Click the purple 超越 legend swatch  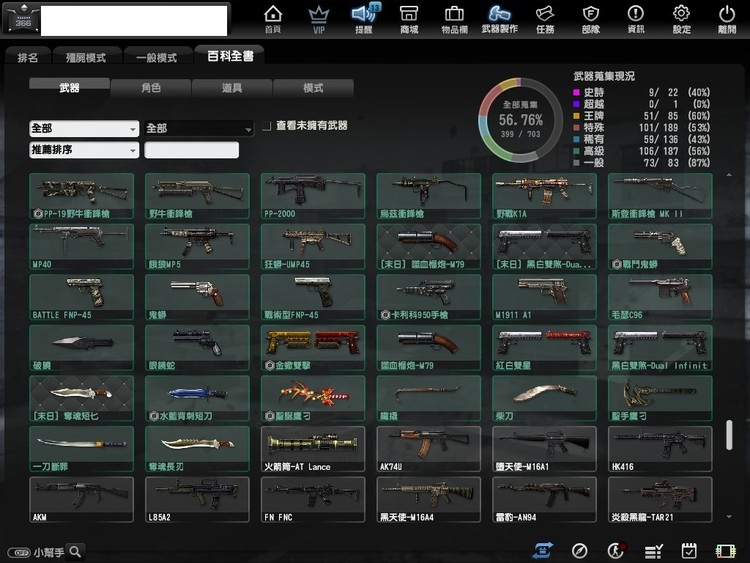[576, 104]
